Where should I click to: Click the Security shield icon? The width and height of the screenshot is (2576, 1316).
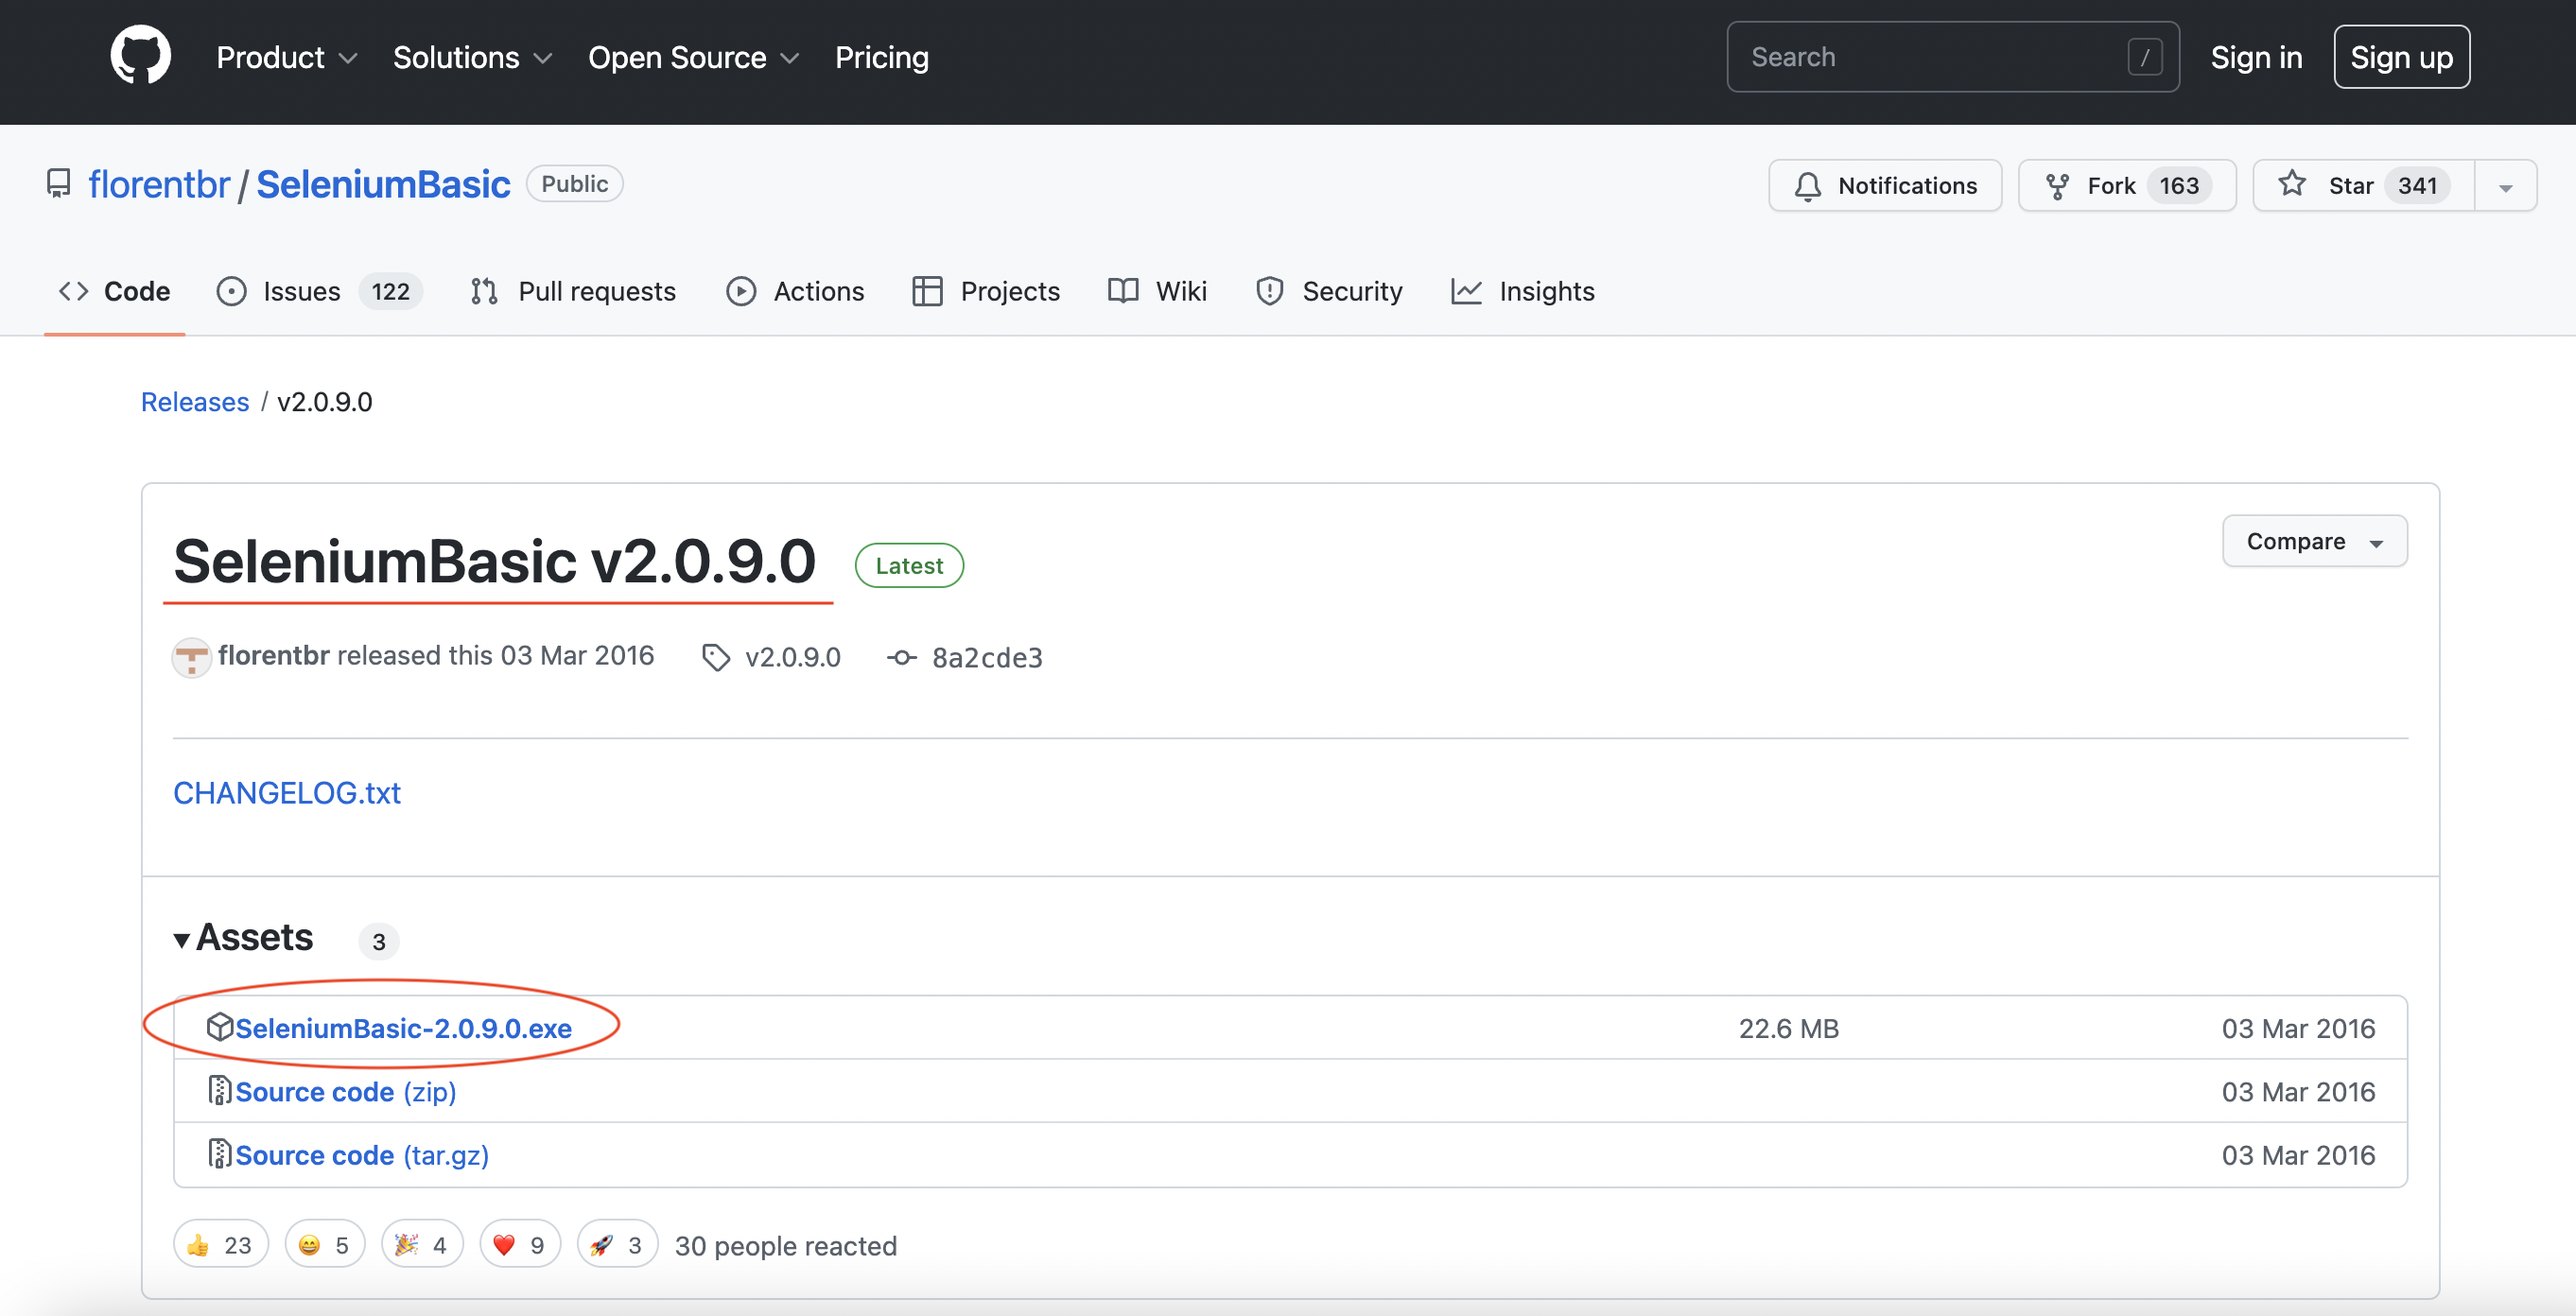[x=1270, y=290]
